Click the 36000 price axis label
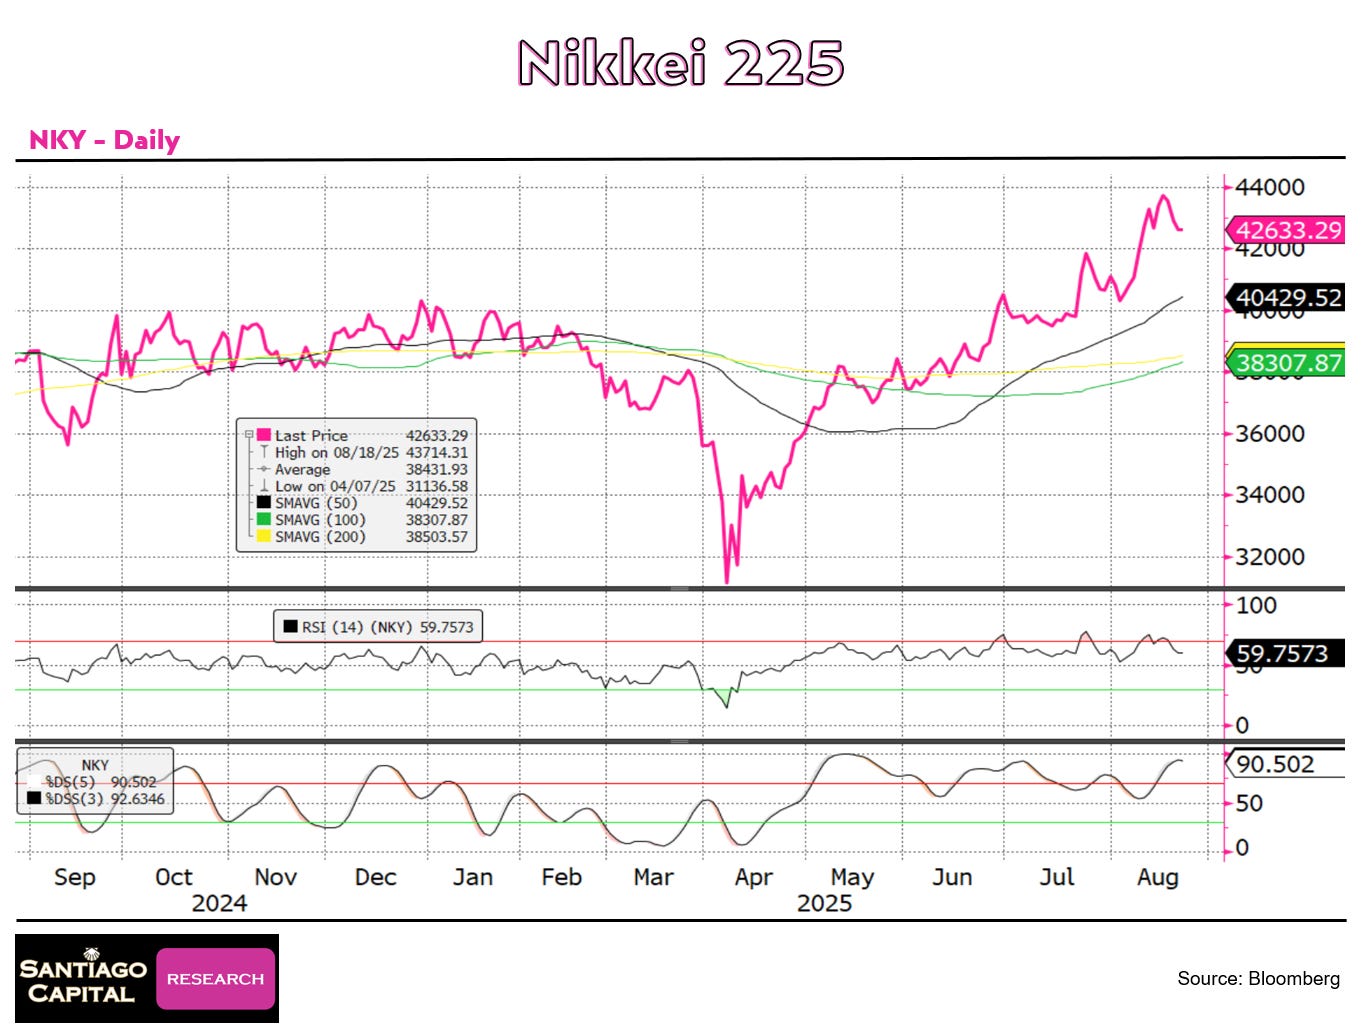The height and width of the screenshot is (1029, 1372). tap(1270, 434)
